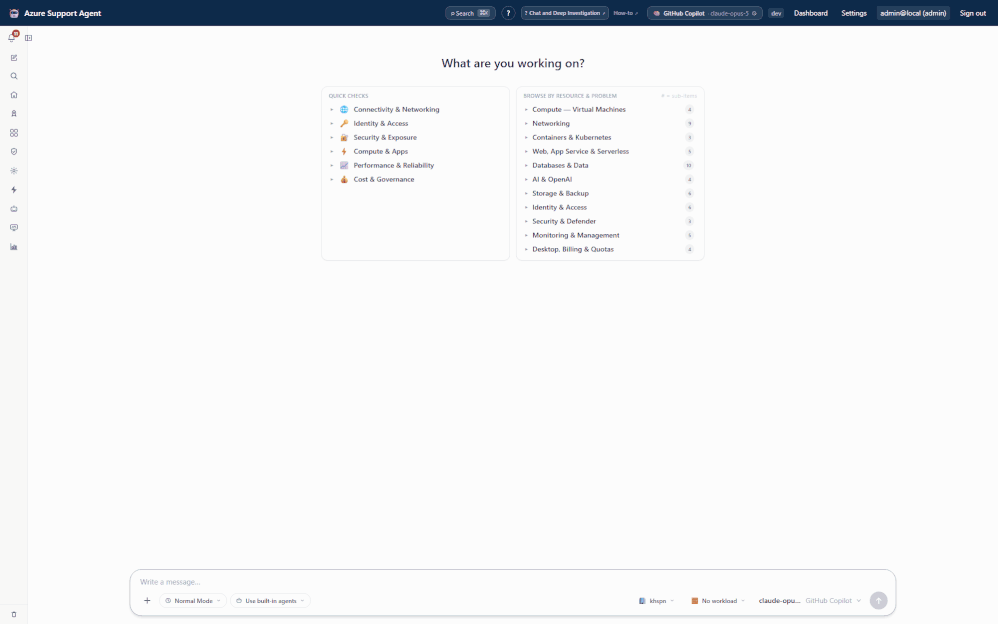Screen dimensions: 998x624
Task: Open the sidebar search magnifier icon
Action: tap(14, 76)
